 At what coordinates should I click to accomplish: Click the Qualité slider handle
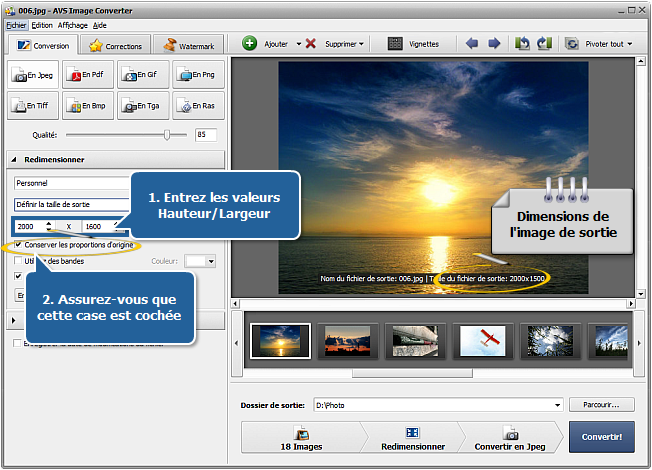click(167, 134)
